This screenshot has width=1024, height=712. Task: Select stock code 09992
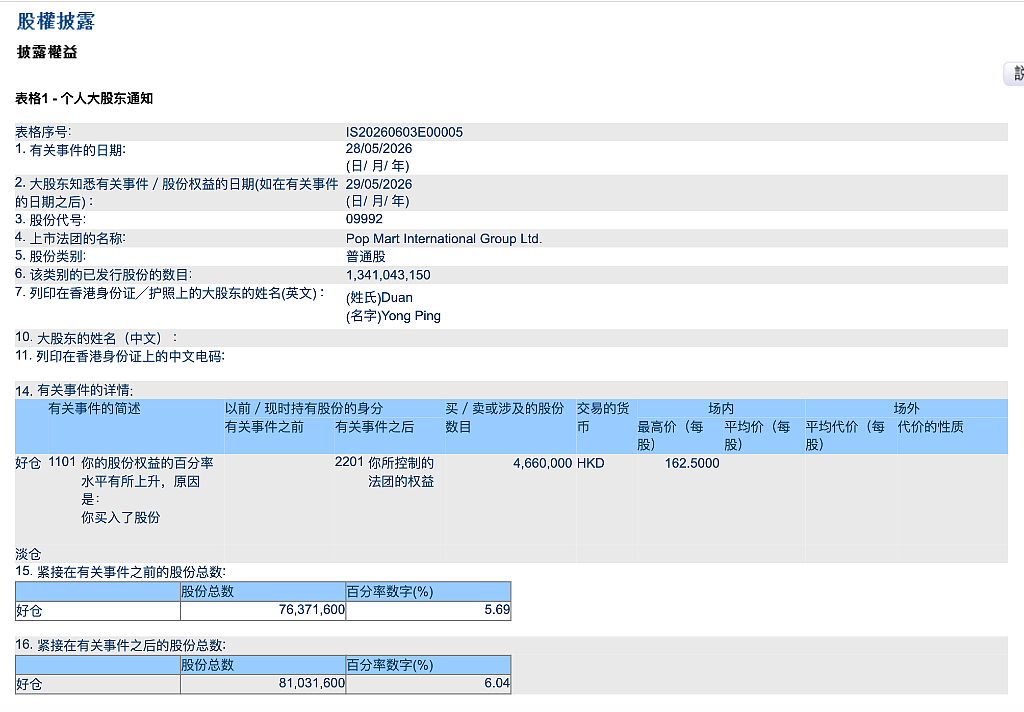364,219
